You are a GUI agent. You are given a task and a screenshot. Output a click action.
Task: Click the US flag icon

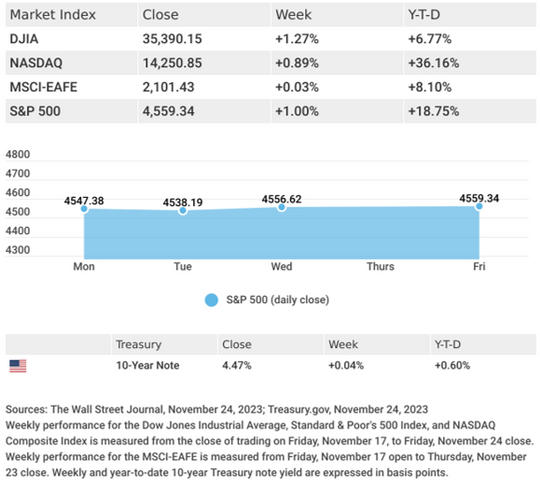(18, 366)
